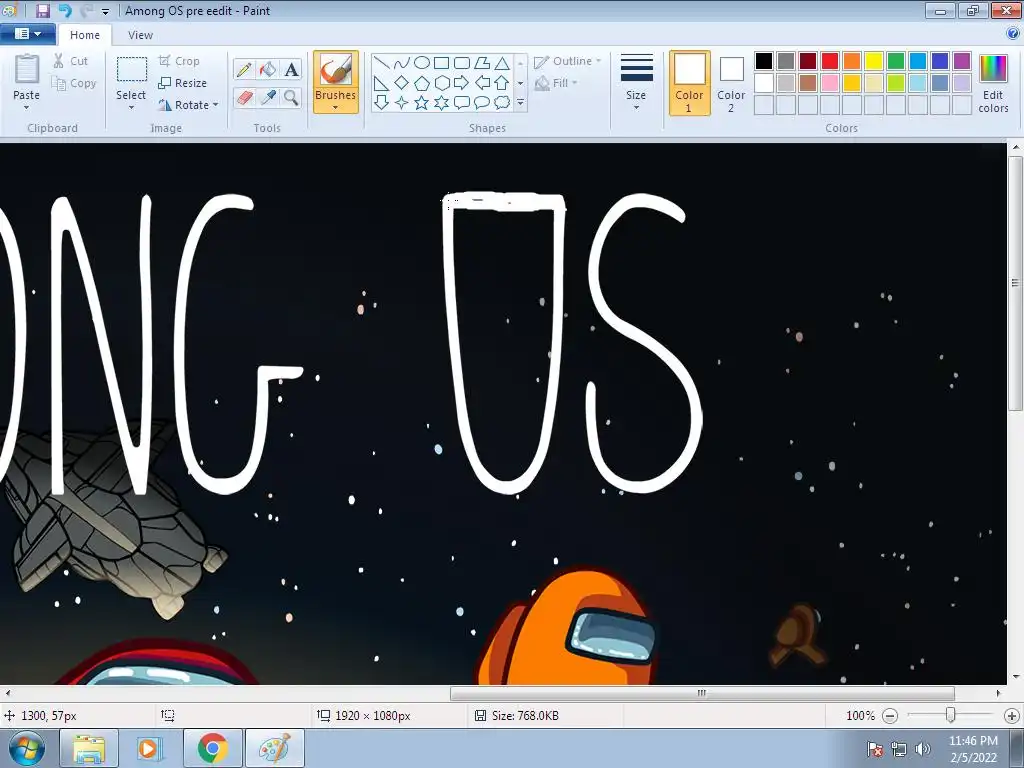Choose the Polygon shape
This screenshot has height=768, width=1024.
tap(482, 63)
